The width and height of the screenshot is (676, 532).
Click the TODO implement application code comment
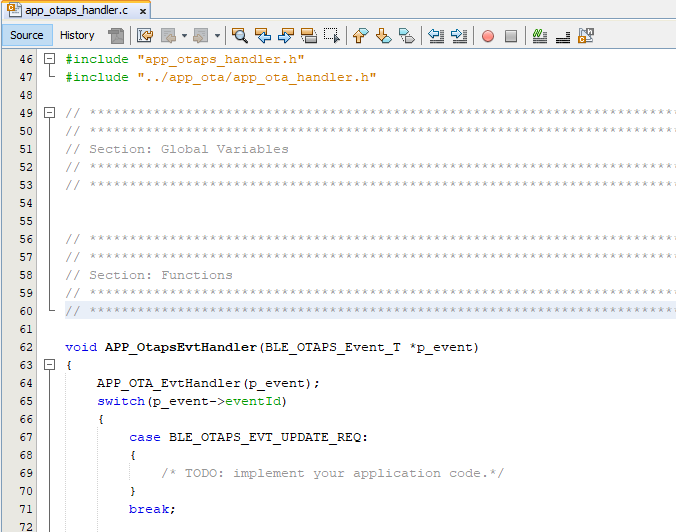tap(332, 473)
